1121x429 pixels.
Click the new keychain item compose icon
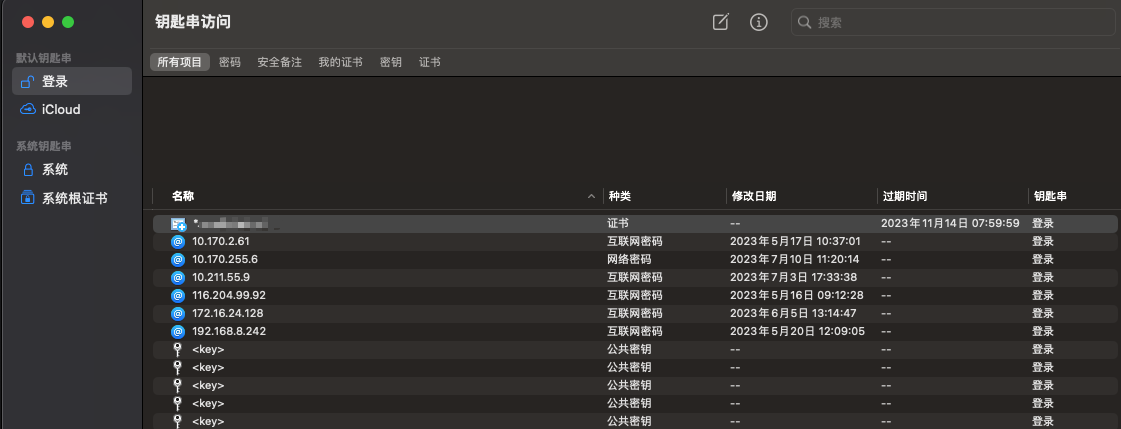(x=721, y=22)
